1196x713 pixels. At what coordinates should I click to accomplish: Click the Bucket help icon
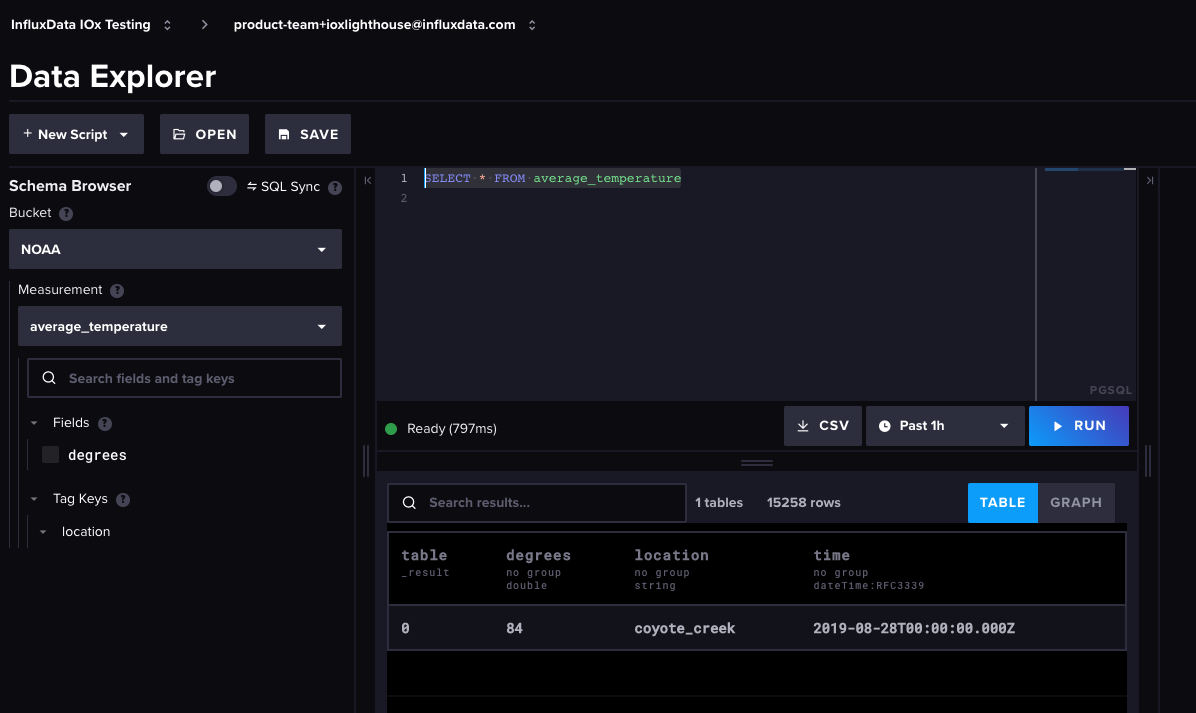point(65,213)
